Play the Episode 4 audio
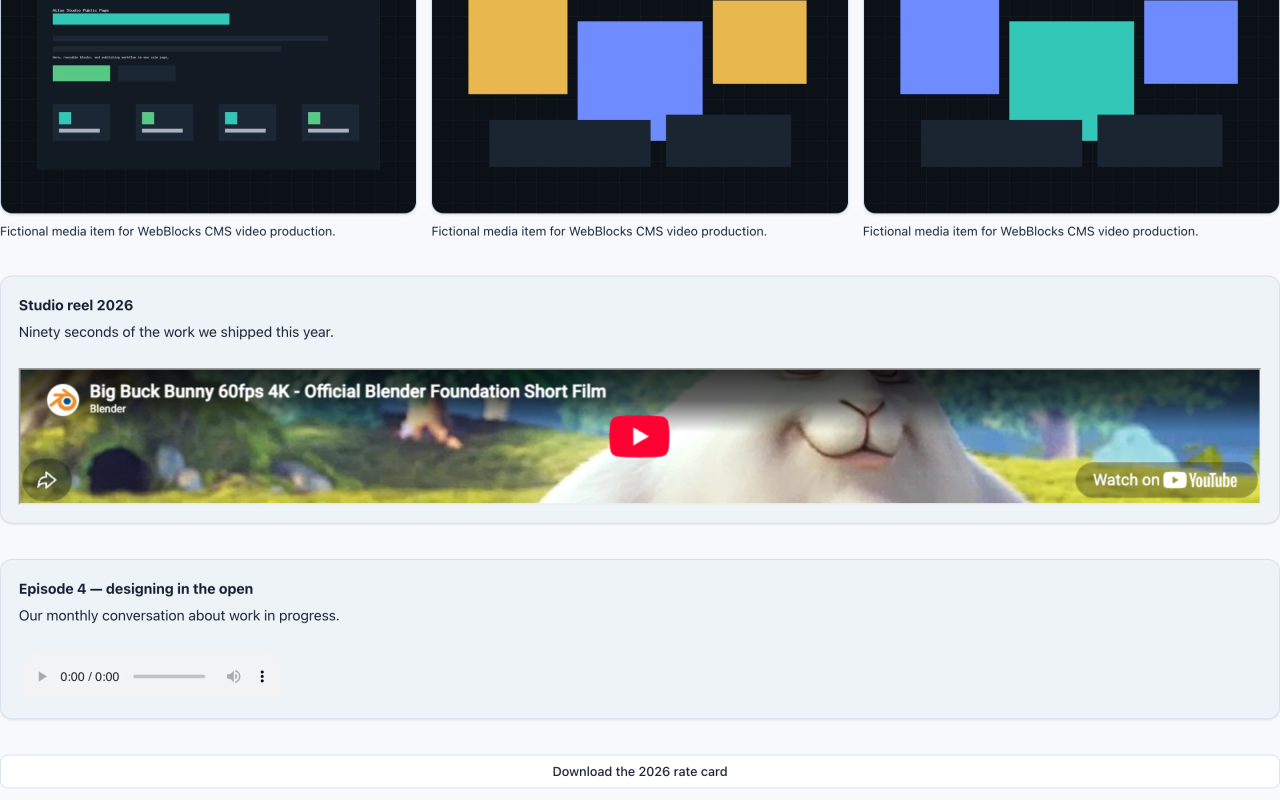 42,677
